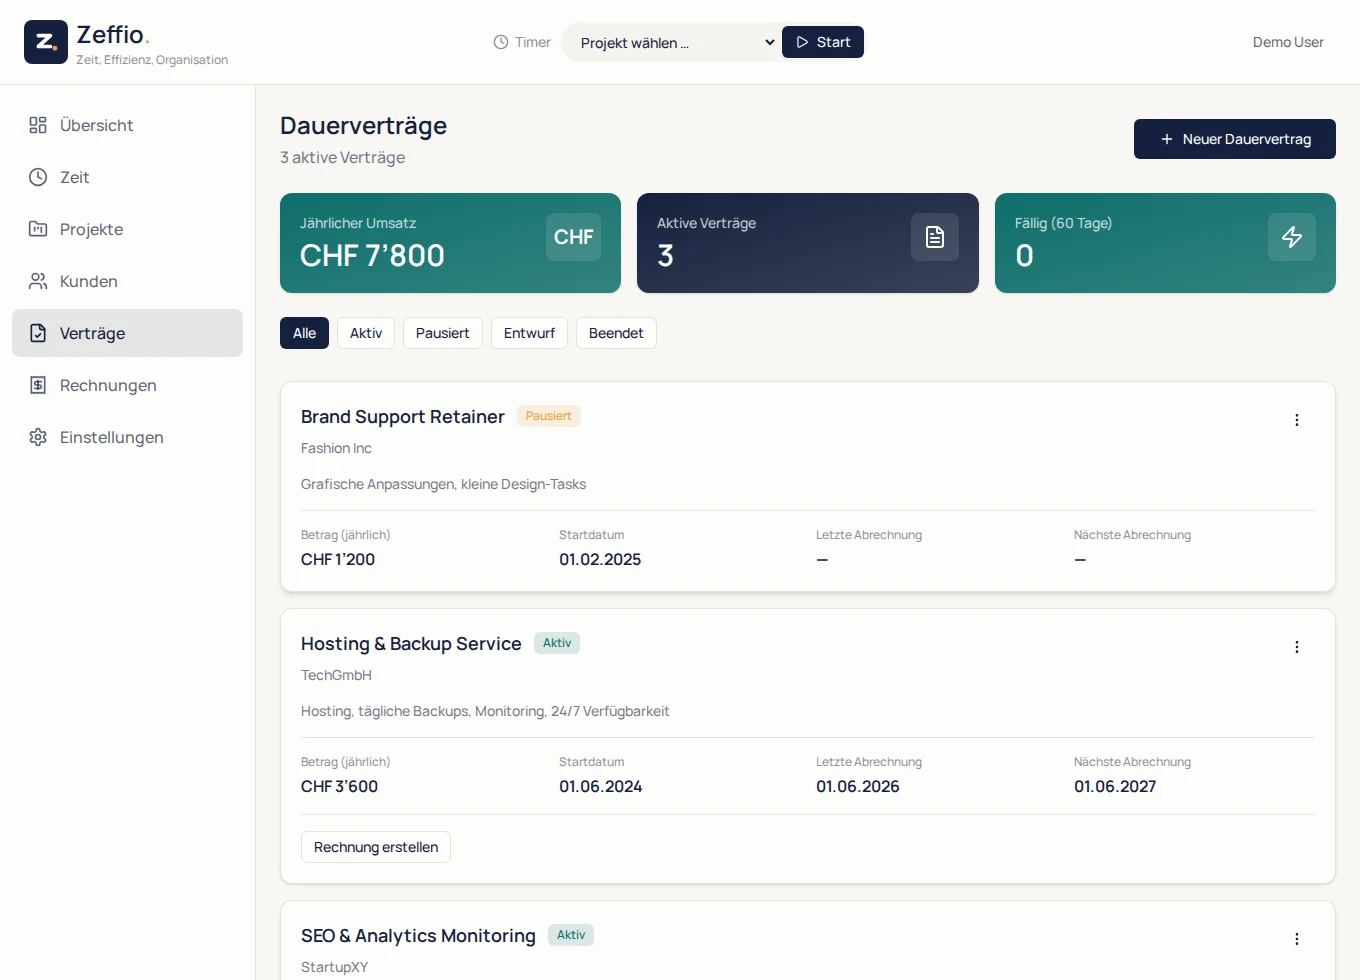Image resolution: width=1360 pixels, height=980 pixels.
Task: Click the lightning icon on Fällig card
Action: coord(1292,237)
